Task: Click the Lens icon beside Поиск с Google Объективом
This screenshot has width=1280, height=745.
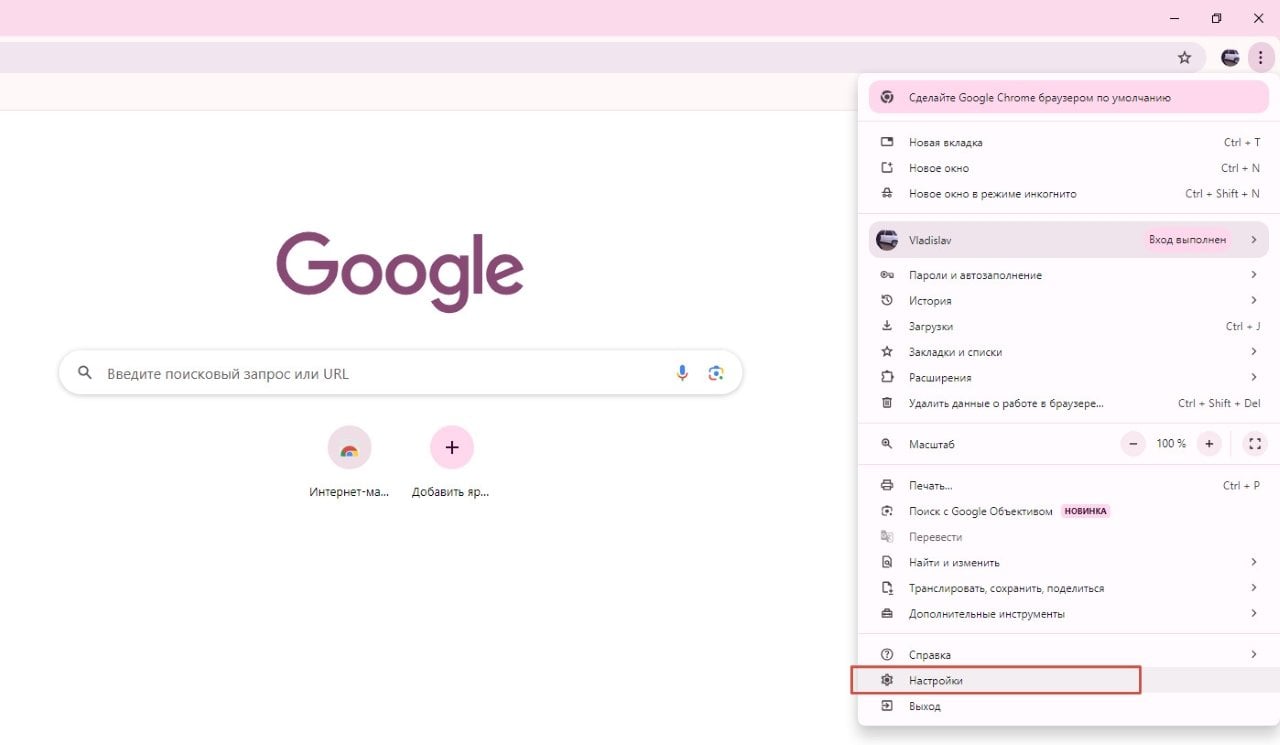Action: 886,511
